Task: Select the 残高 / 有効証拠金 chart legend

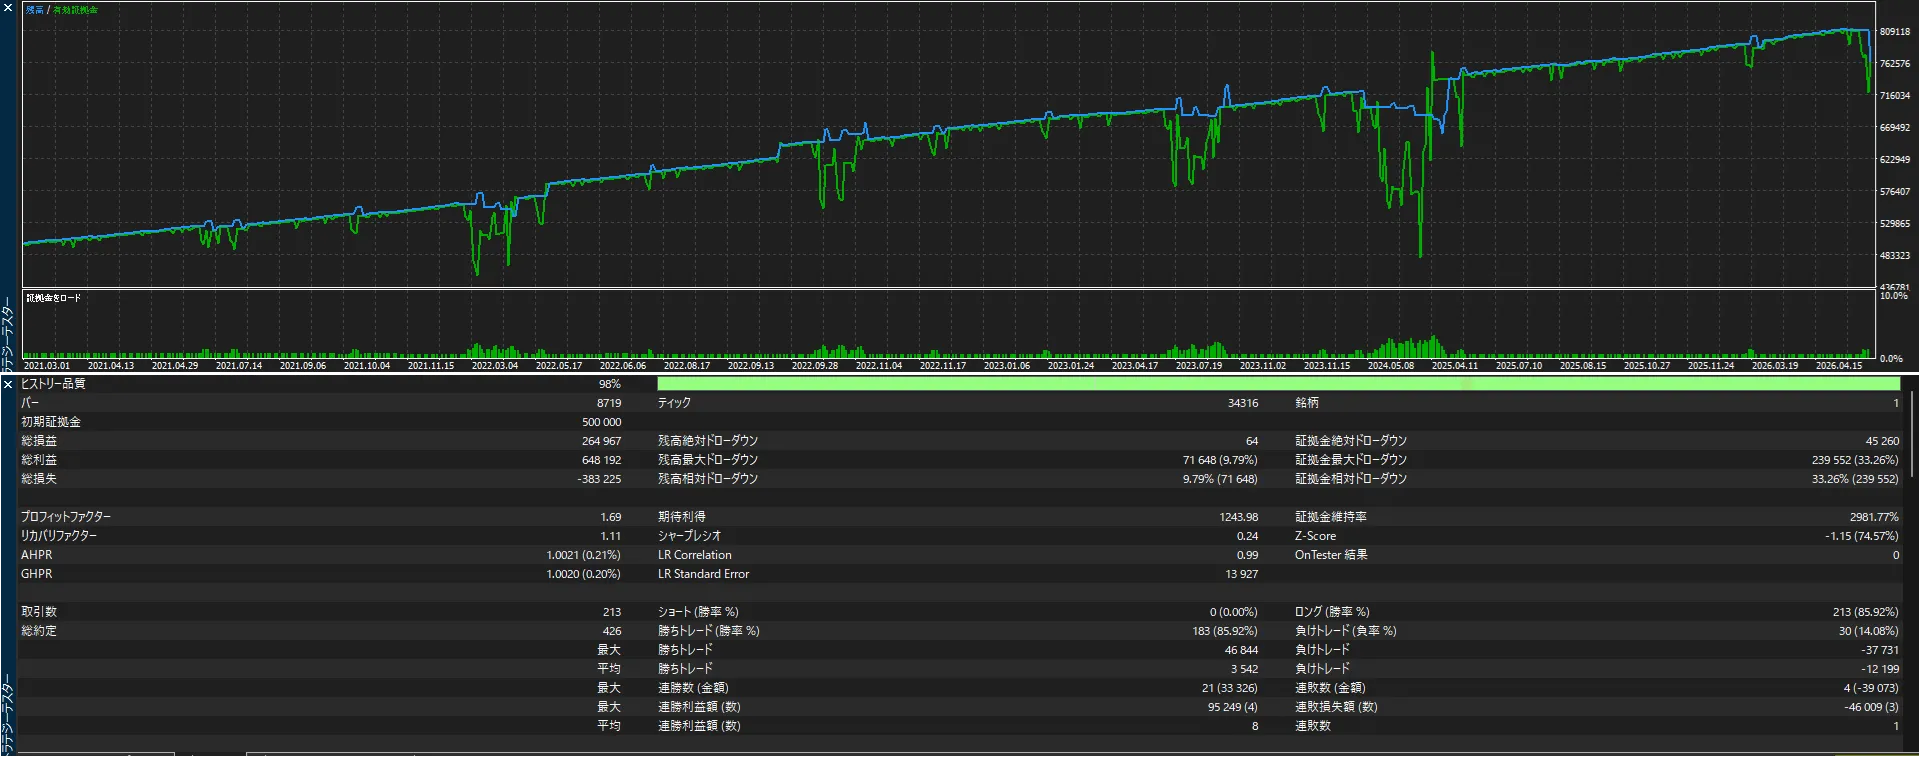Action: click(62, 10)
